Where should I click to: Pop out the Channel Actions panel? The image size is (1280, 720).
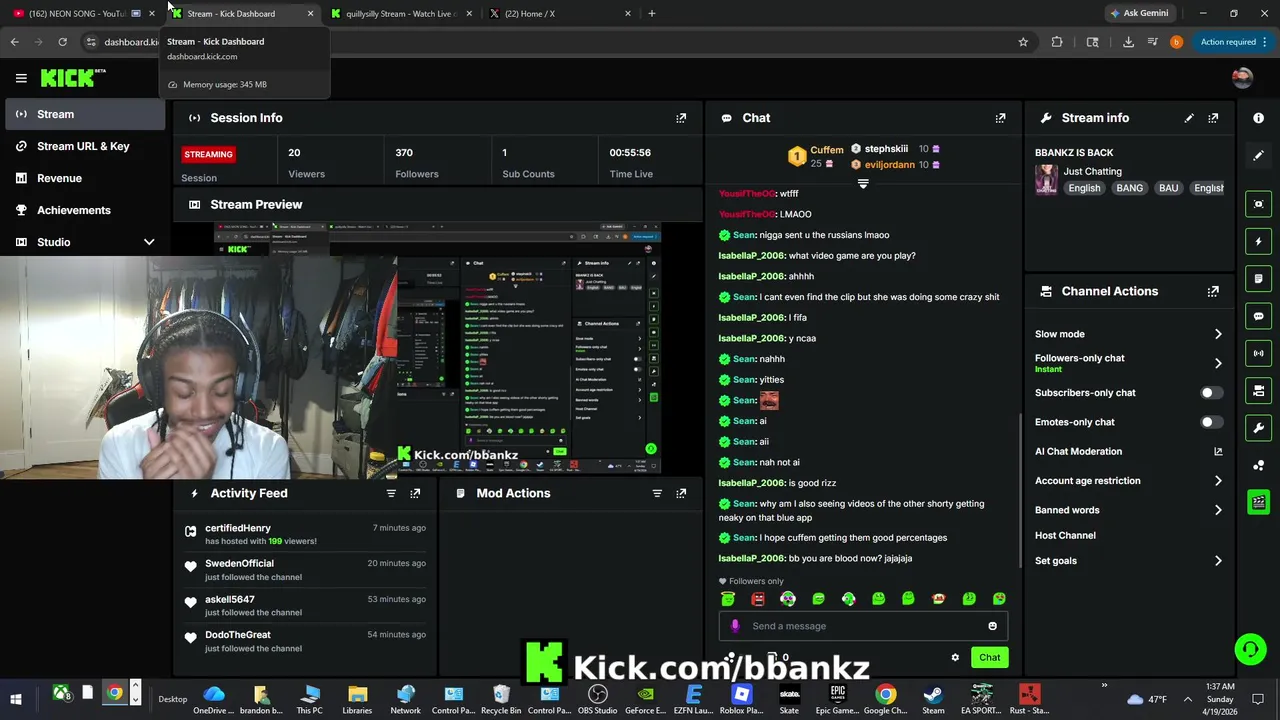1213,291
